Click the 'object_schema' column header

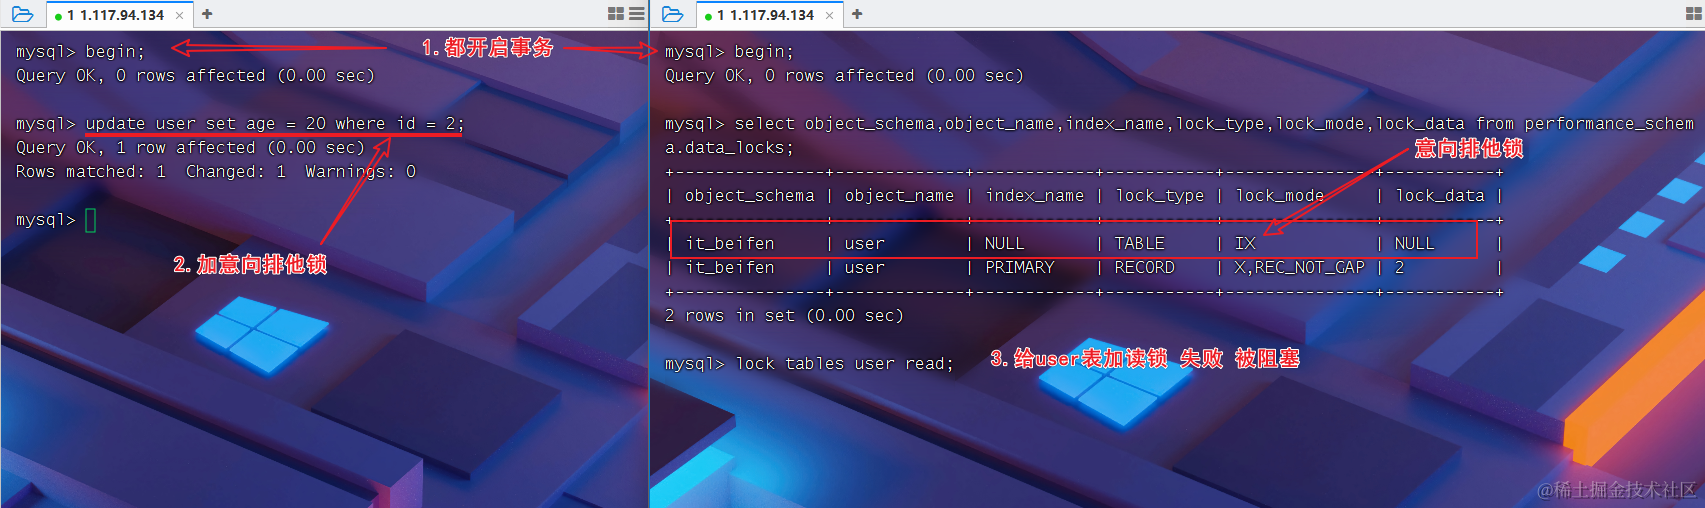point(750,195)
